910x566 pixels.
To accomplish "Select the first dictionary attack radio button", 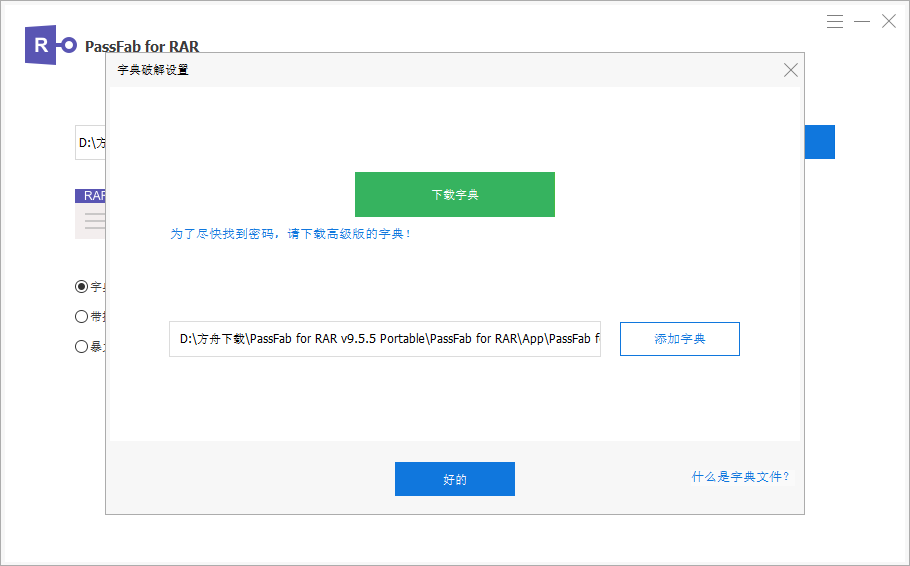I will (x=81, y=286).
